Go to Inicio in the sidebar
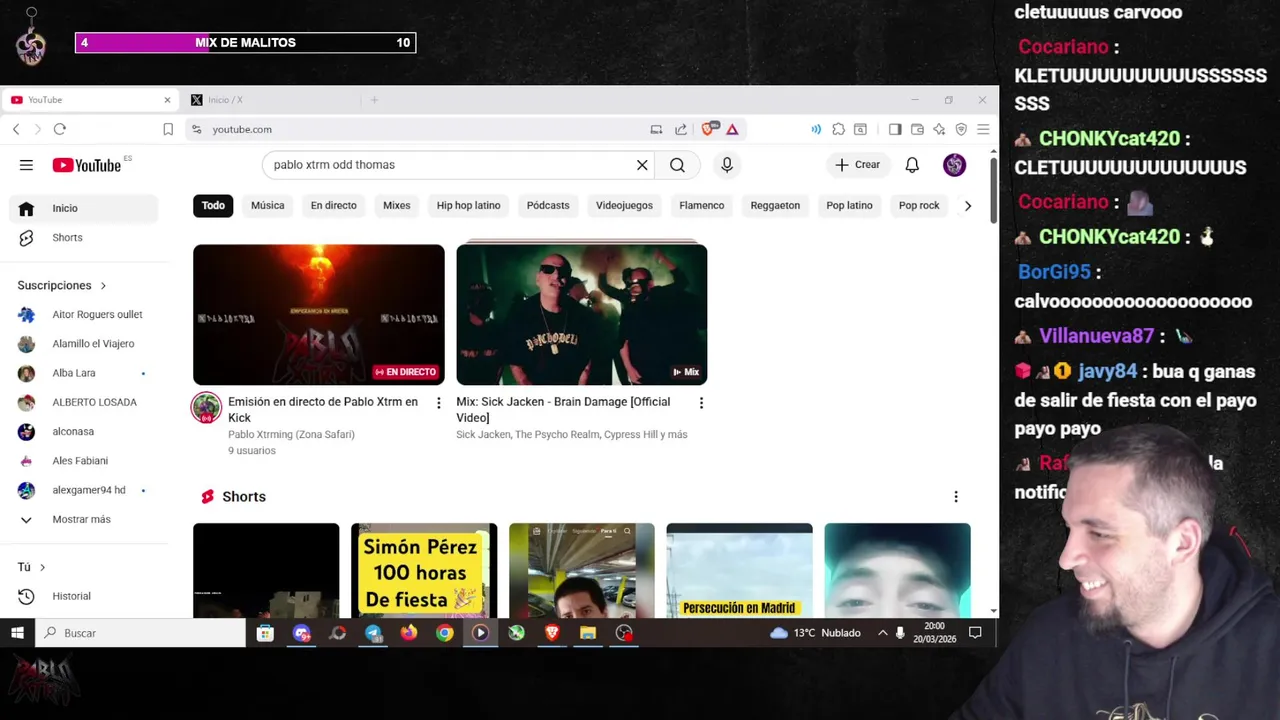Screen dimensions: 1280x720 (x=84, y=208)
